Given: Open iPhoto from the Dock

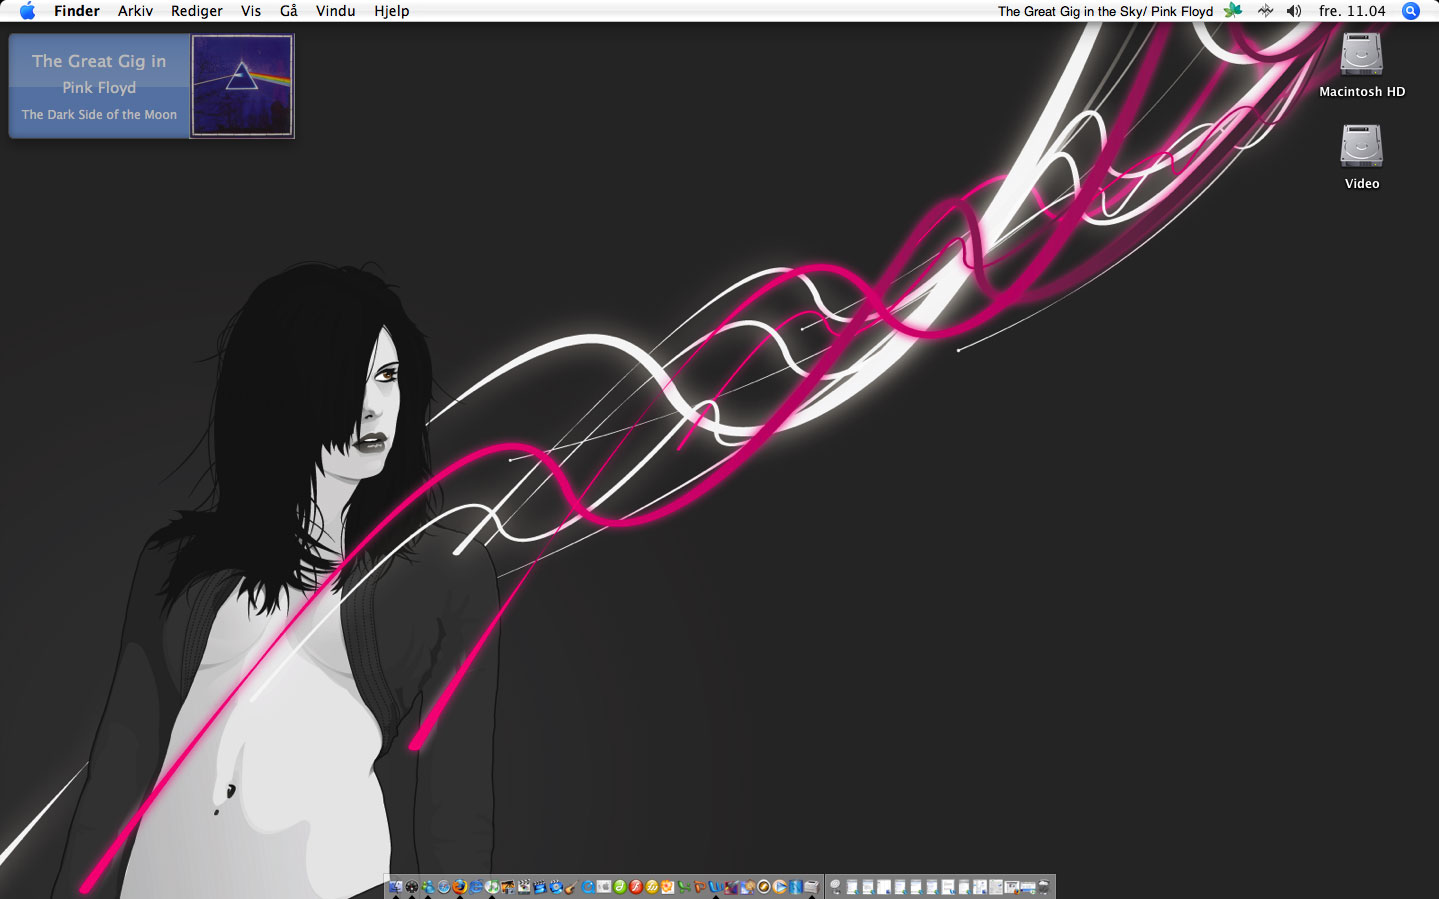Looking at the screenshot, I should pos(508,886).
